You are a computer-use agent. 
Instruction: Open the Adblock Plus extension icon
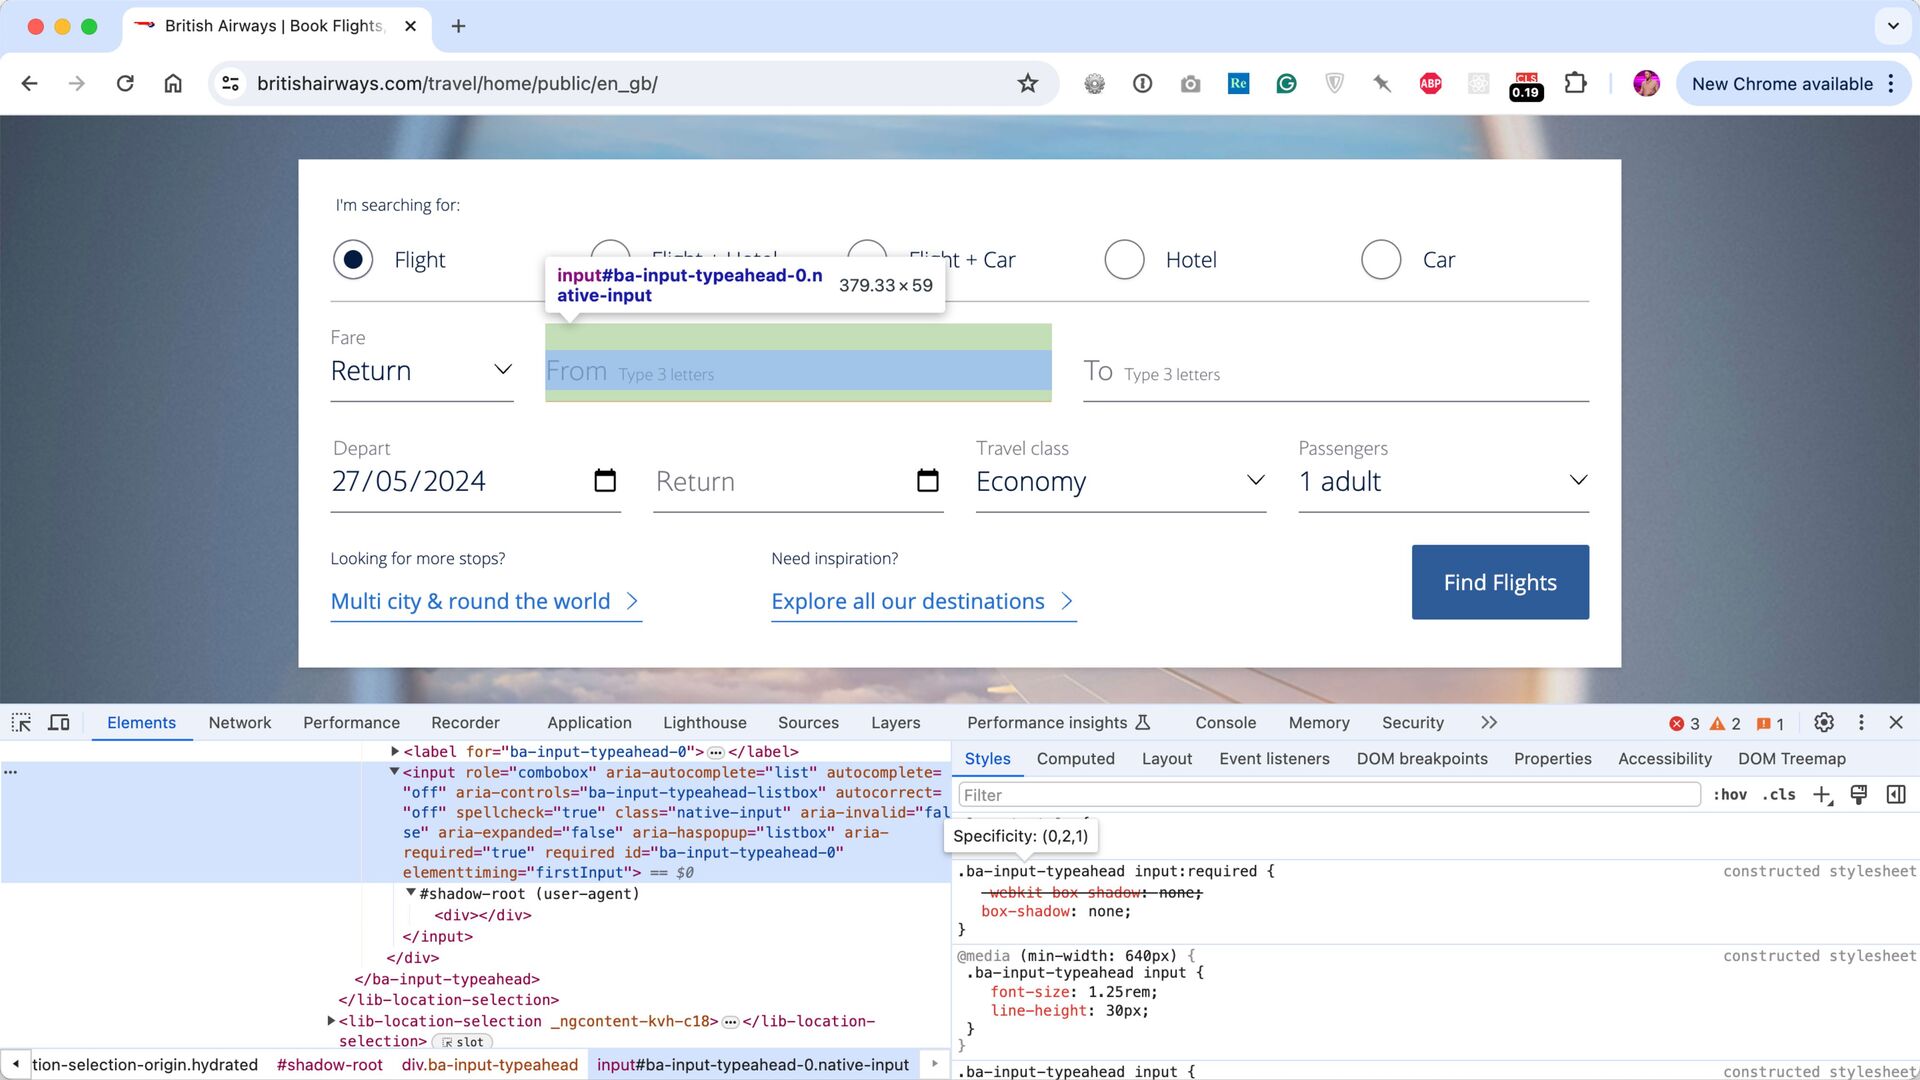click(1430, 84)
